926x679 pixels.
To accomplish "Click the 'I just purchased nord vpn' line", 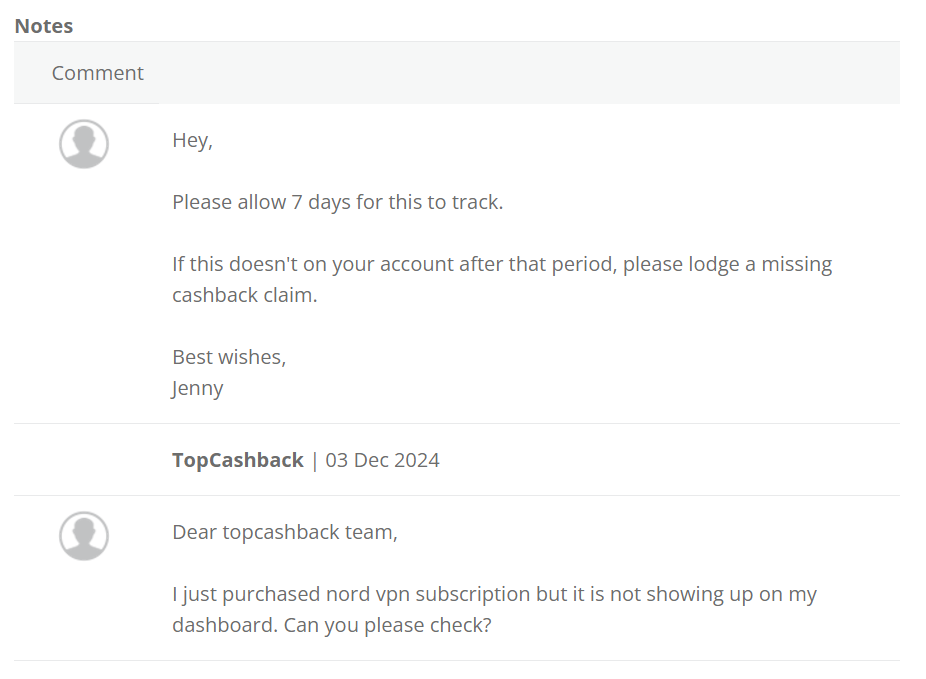I will (x=494, y=595).
